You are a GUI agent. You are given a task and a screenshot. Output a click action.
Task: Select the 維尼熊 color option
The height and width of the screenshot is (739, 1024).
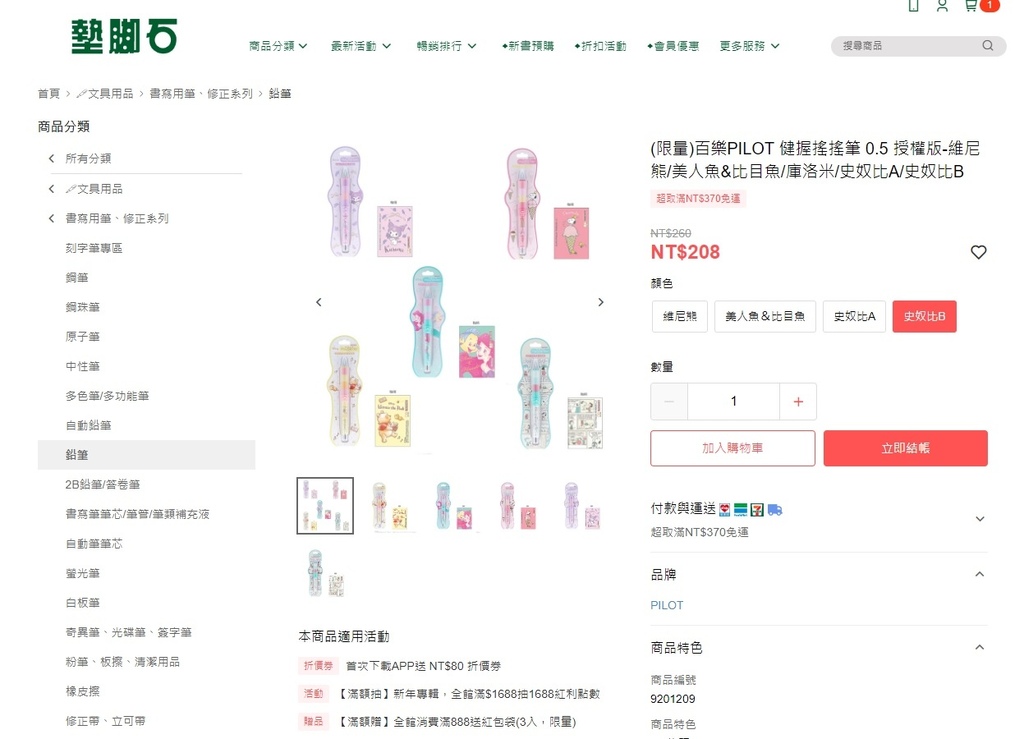[680, 317]
